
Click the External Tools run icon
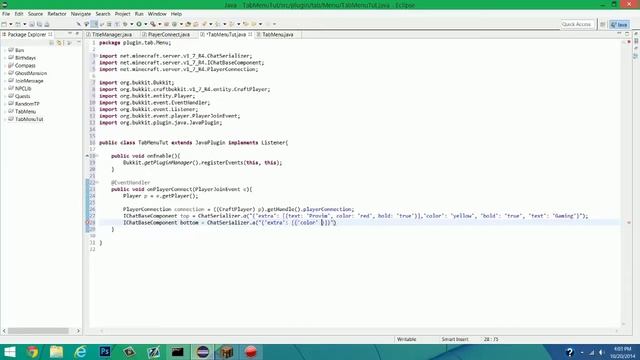click(x=153, y=24)
